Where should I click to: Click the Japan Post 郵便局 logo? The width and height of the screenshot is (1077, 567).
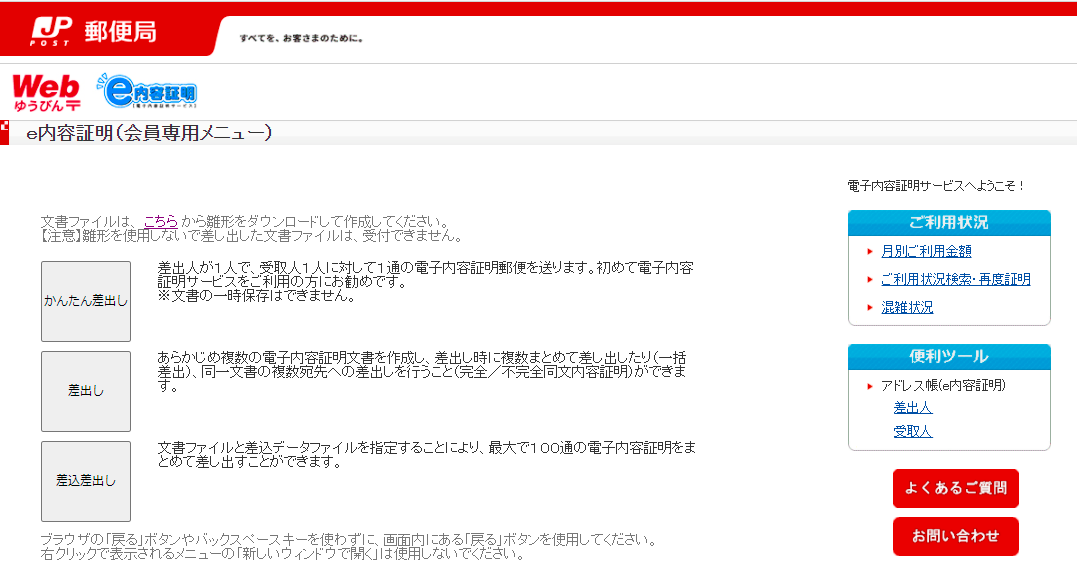94,32
